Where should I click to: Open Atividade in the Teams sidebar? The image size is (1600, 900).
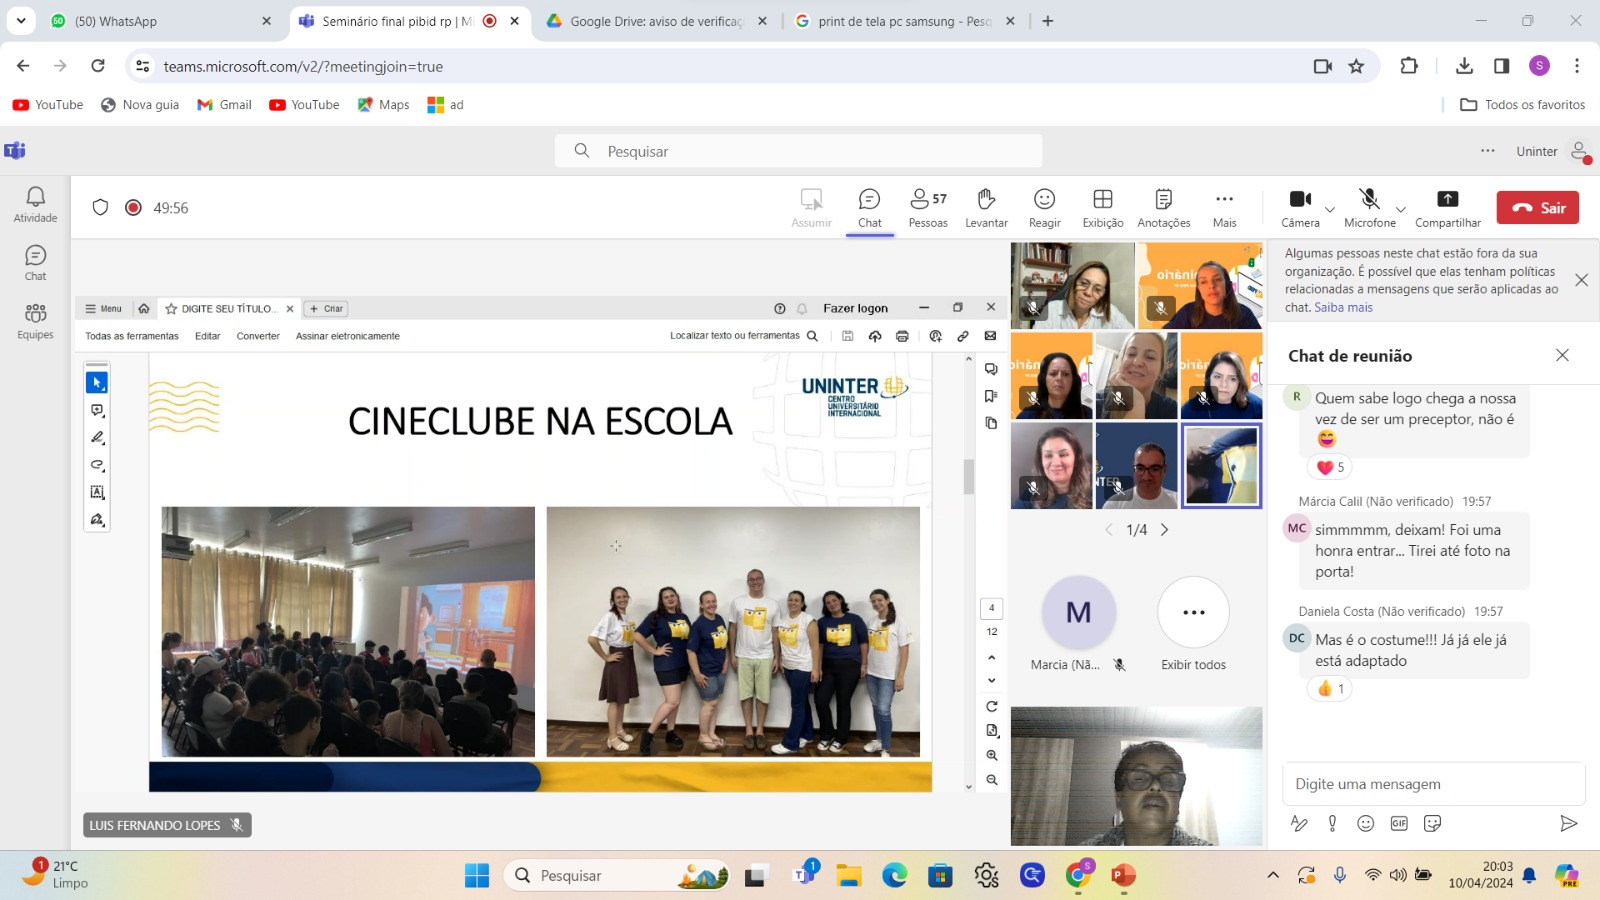(35, 204)
